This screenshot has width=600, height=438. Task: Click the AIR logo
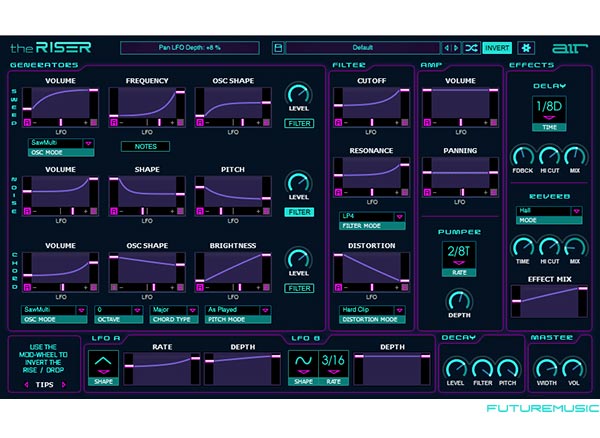(569, 48)
